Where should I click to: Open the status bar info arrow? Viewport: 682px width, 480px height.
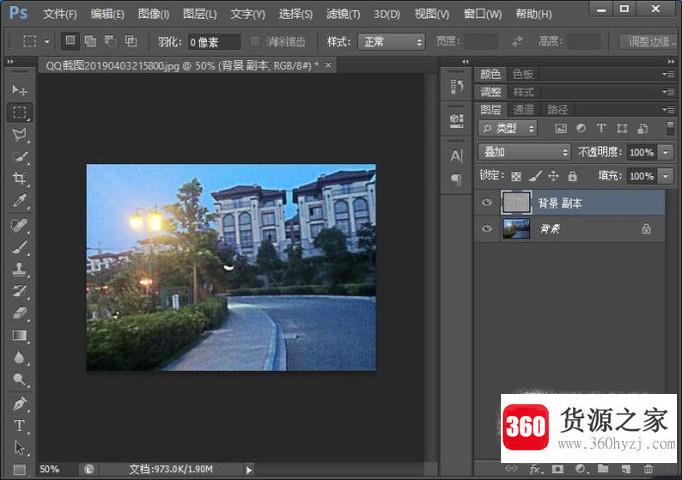(249, 470)
